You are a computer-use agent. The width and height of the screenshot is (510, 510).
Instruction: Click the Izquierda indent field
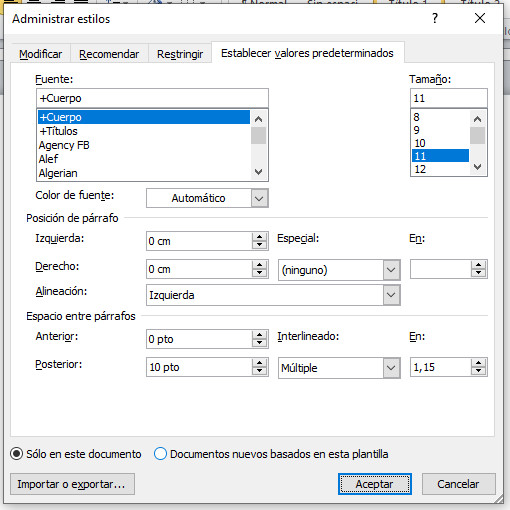tap(199, 241)
